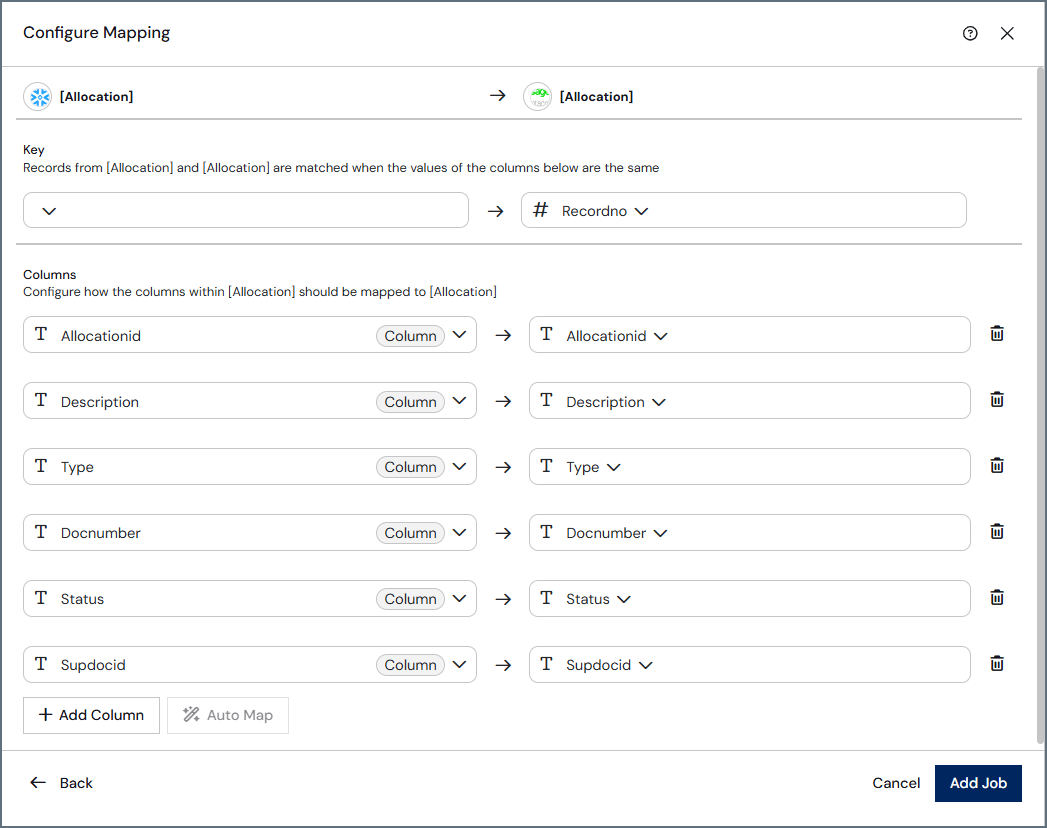Delete the Type column mapping

996,465
